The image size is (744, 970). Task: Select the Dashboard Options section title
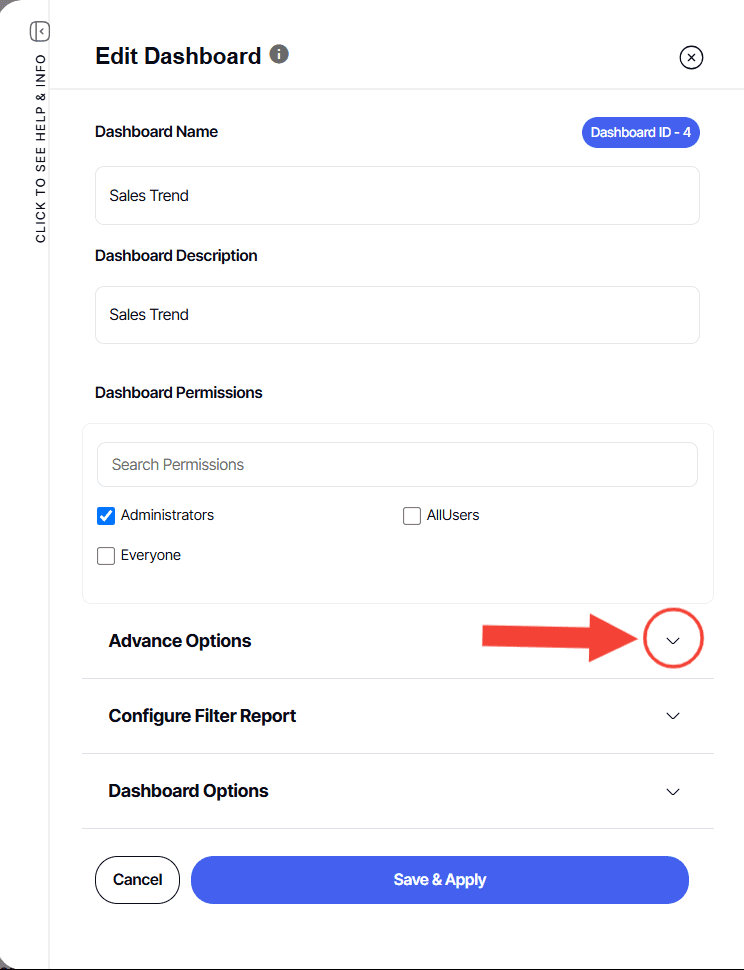pyautogui.click(x=188, y=791)
